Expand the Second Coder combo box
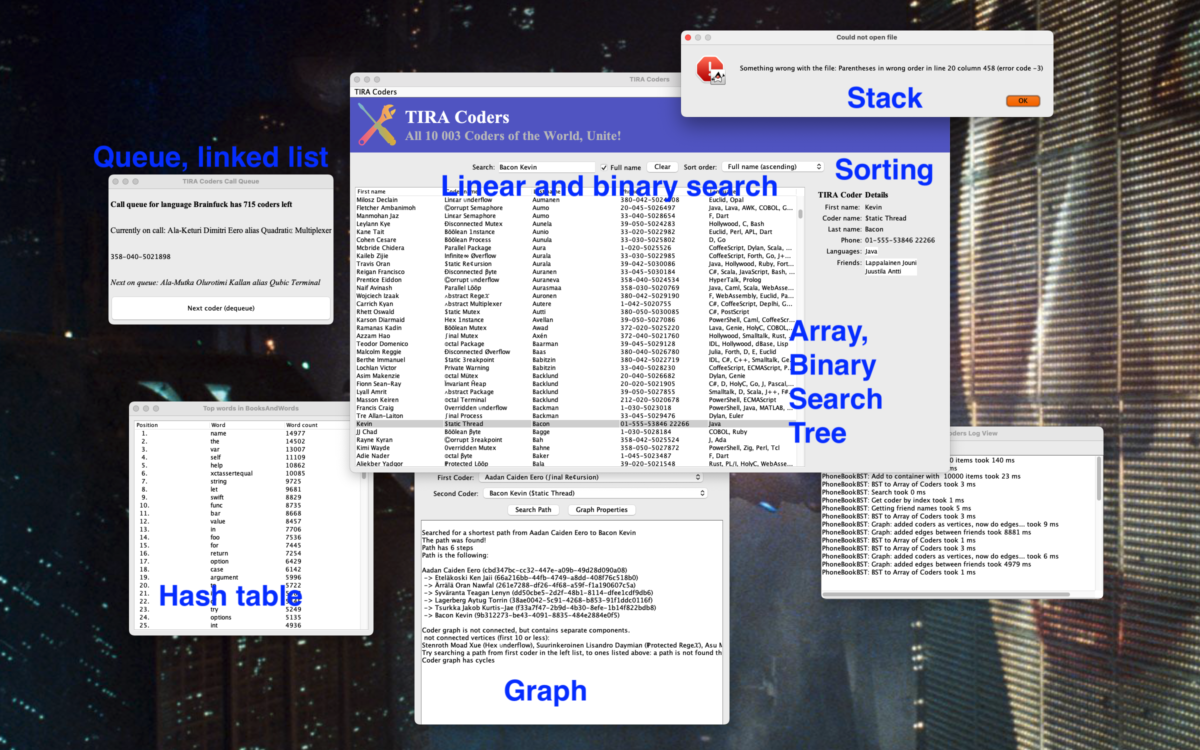Viewport: 1200px width, 750px height. pos(595,493)
